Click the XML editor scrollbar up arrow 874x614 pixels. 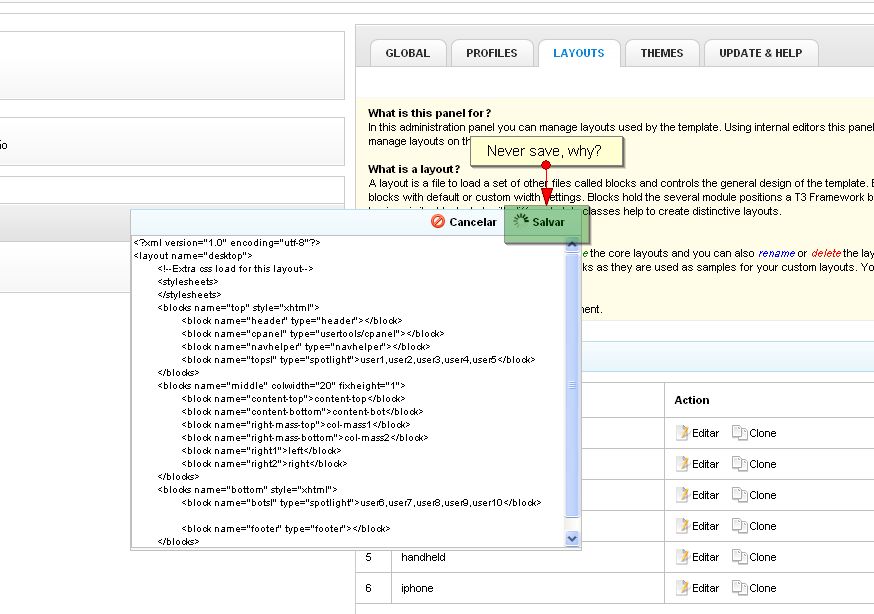(x=573, y=243)
